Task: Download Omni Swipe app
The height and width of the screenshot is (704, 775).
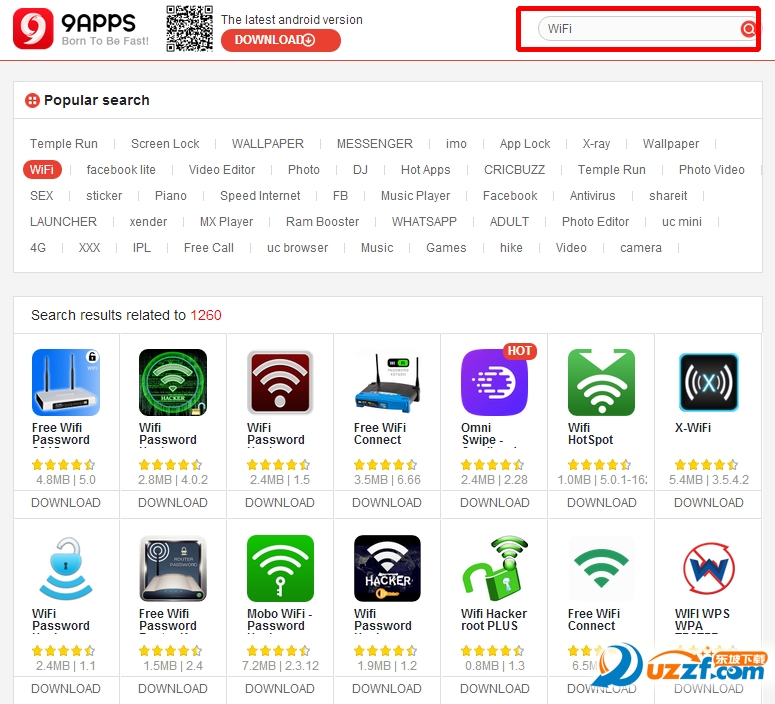Action: pos(495,503)
